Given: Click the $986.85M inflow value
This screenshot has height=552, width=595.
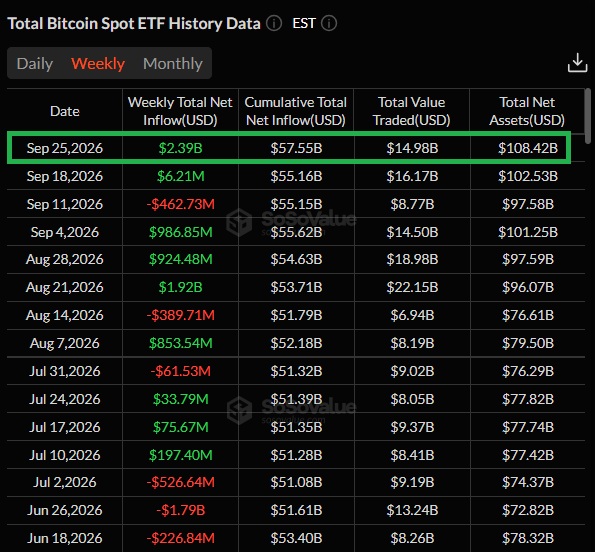Looking at the screenshot, I should 180,232.
